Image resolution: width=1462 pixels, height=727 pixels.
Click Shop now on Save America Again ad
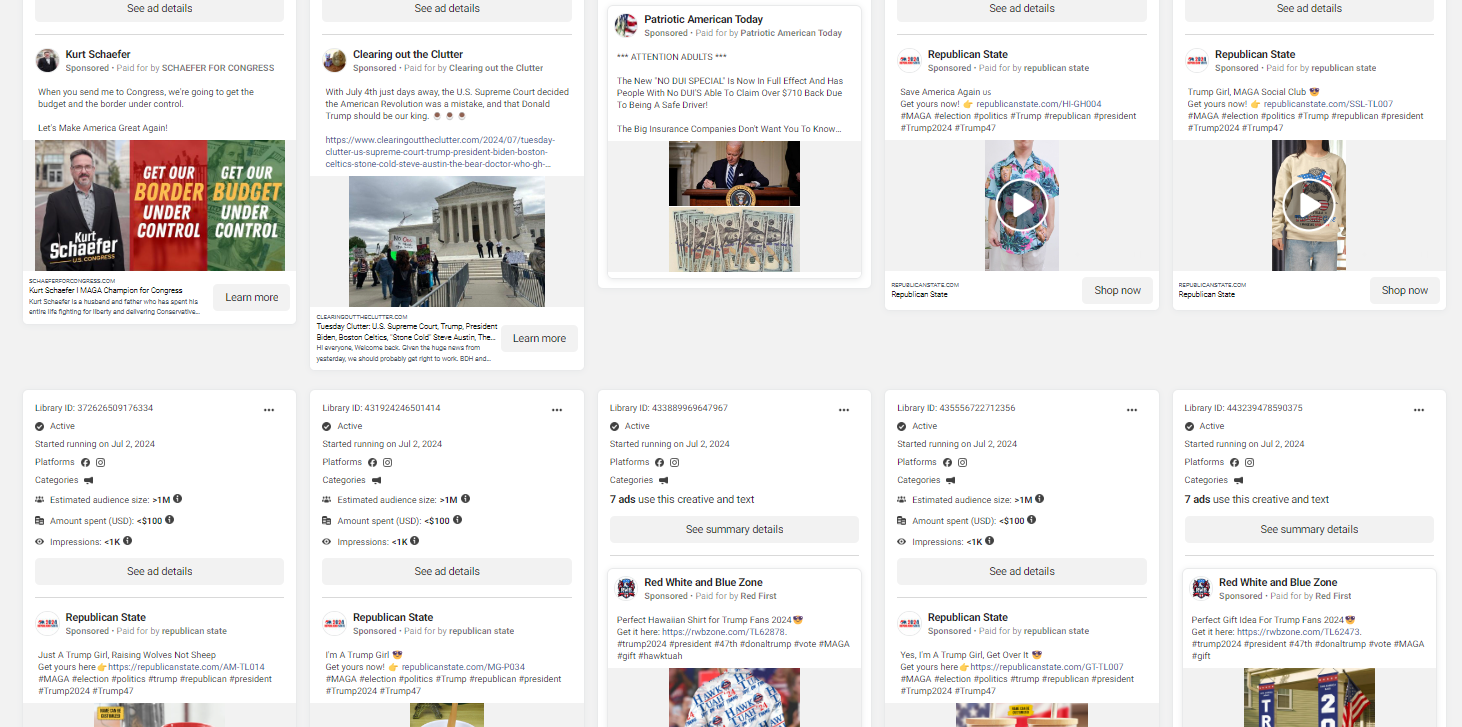point(1117,290)
